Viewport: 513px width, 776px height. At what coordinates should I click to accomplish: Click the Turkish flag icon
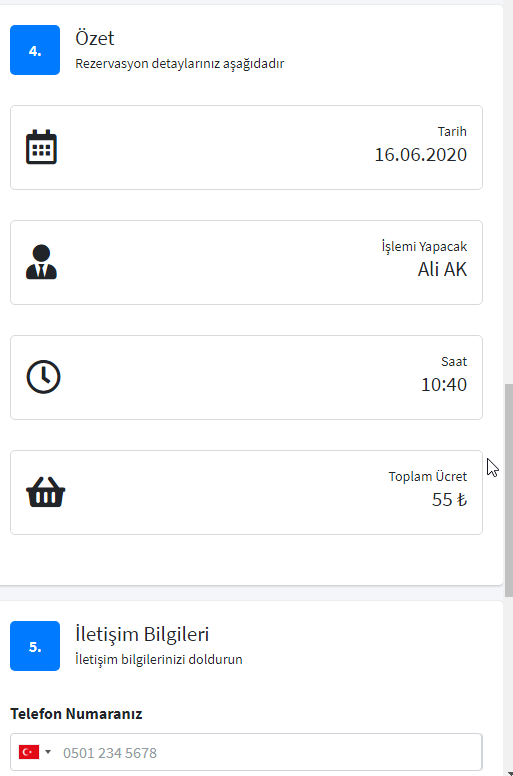pyautogui.click(x=29, y=752)
